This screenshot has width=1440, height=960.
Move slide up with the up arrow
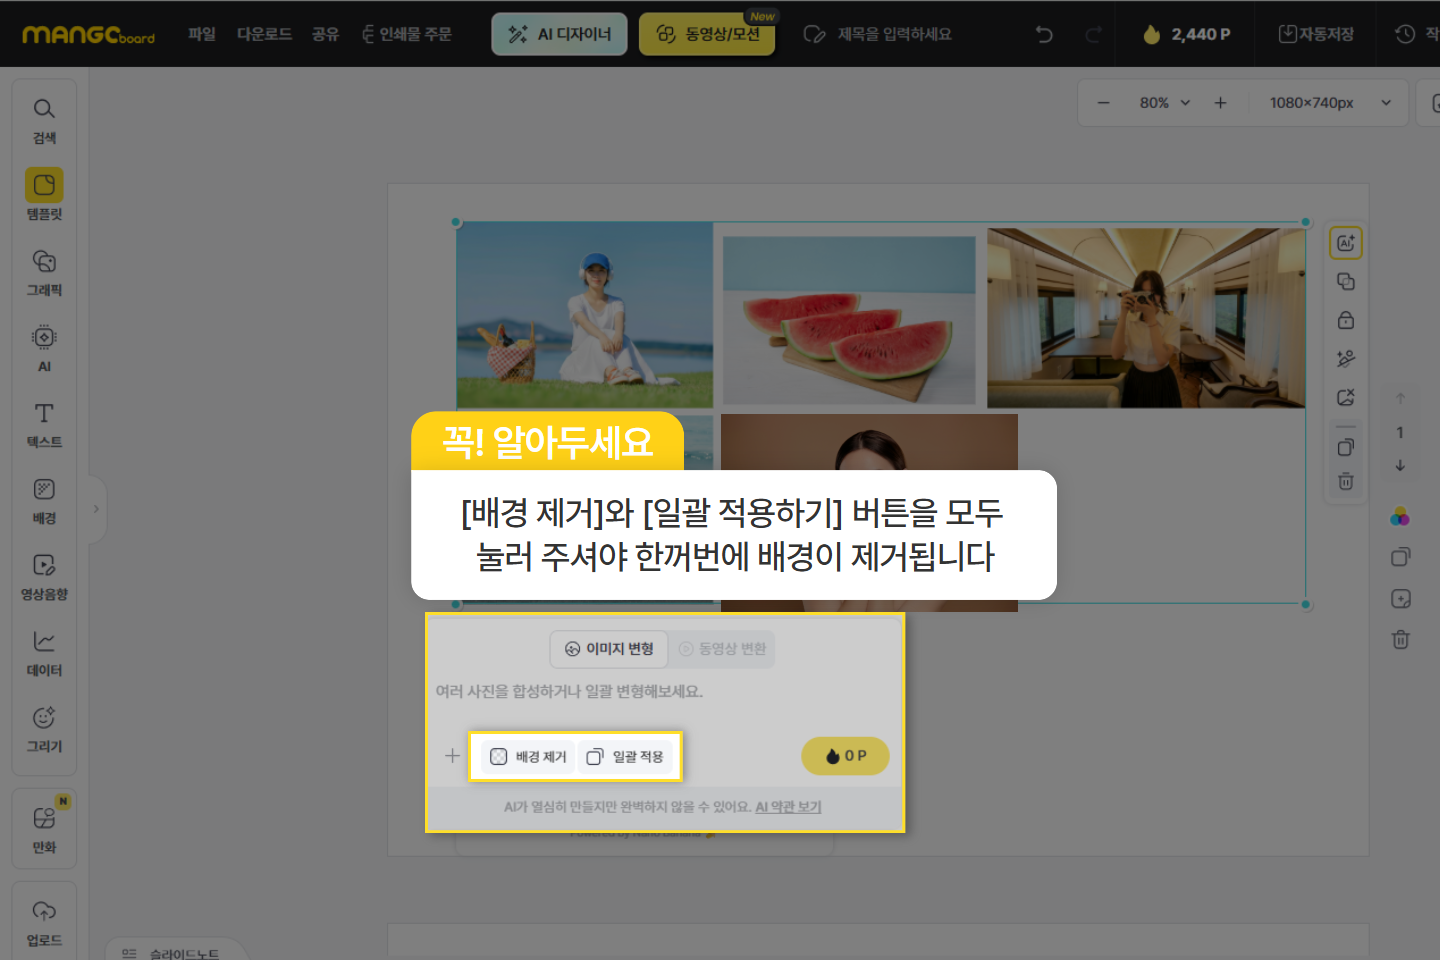tap(1400, 398)
